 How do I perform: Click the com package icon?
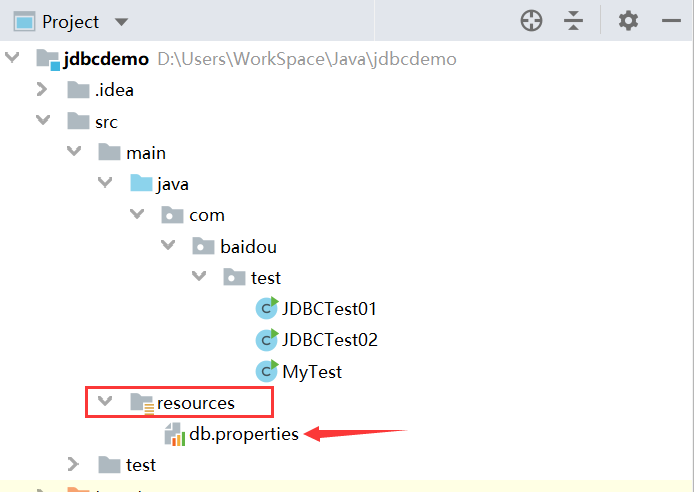172,215
